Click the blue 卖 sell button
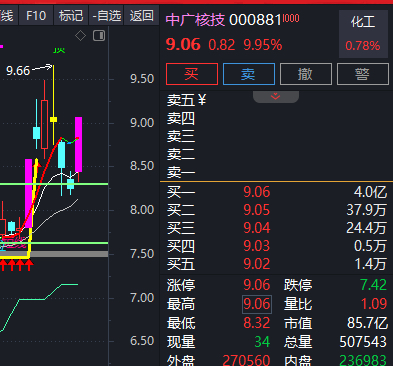The height and width of the screenshot is (366, 393). tap(249, 74)
